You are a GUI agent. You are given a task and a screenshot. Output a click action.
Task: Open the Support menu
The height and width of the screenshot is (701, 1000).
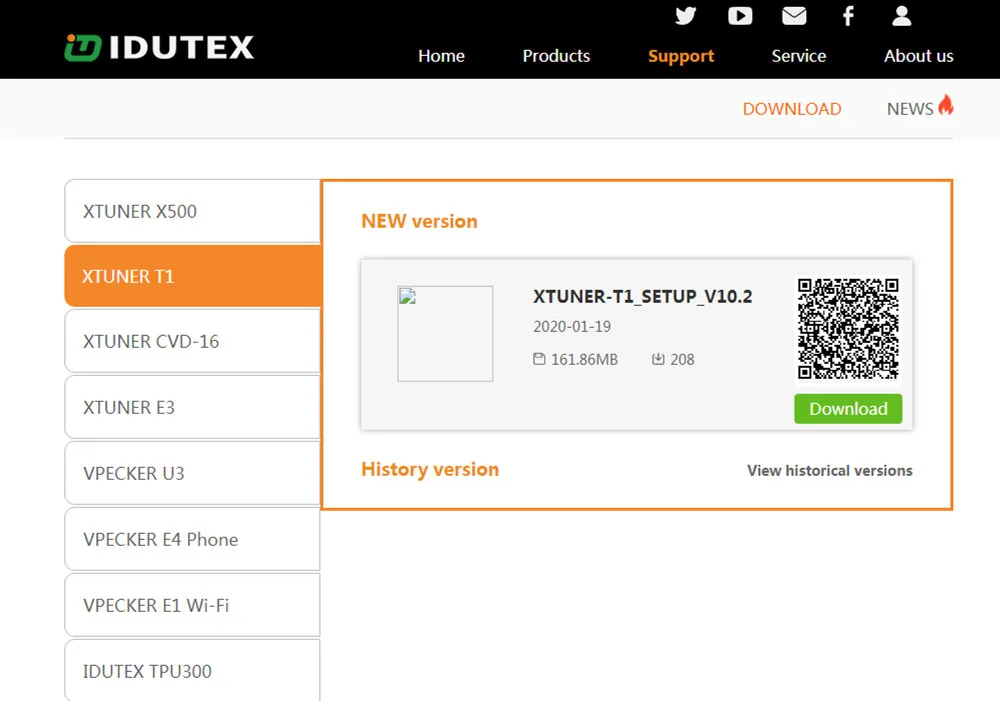point(680,56)
